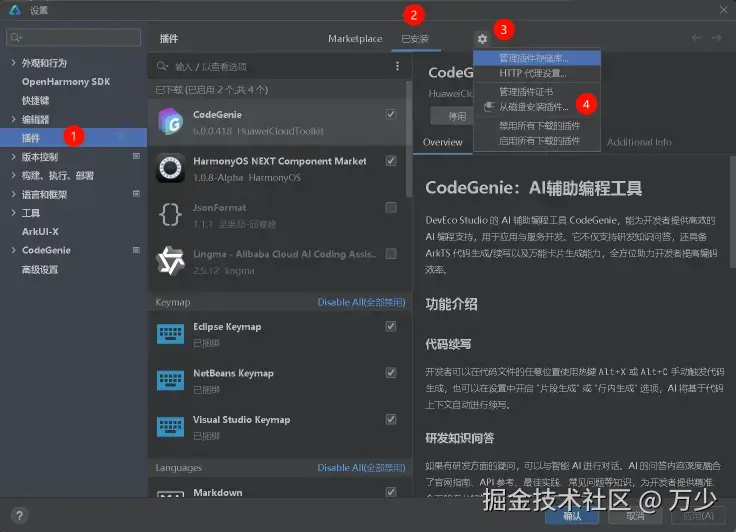
Task: Choose 启用所有下载的插件 menu item
Action: point(537,141)
